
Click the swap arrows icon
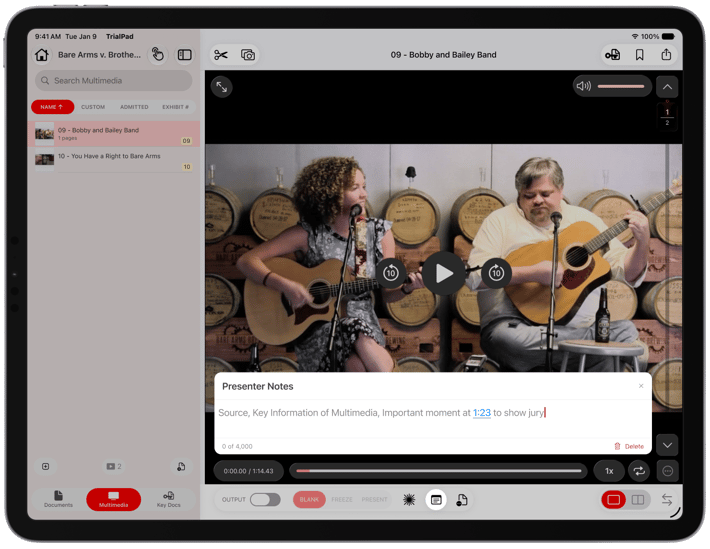click(x=667, y=500)
